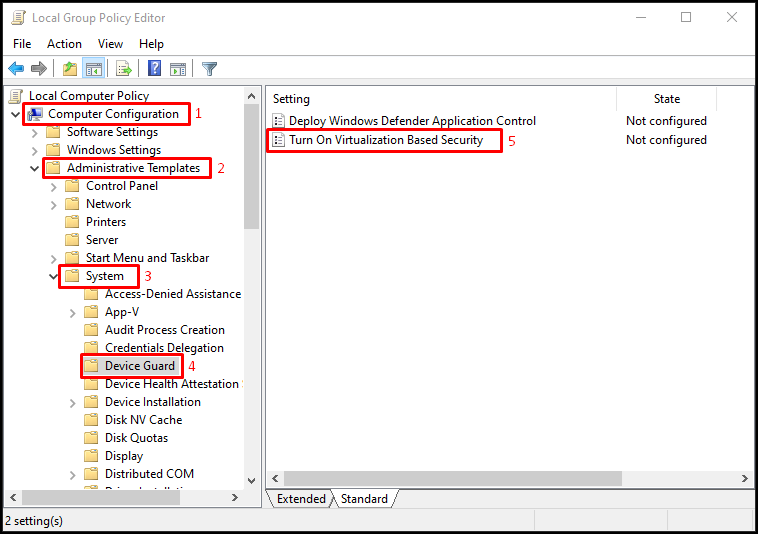Click the Server folder icon

[x=72, y=240]
